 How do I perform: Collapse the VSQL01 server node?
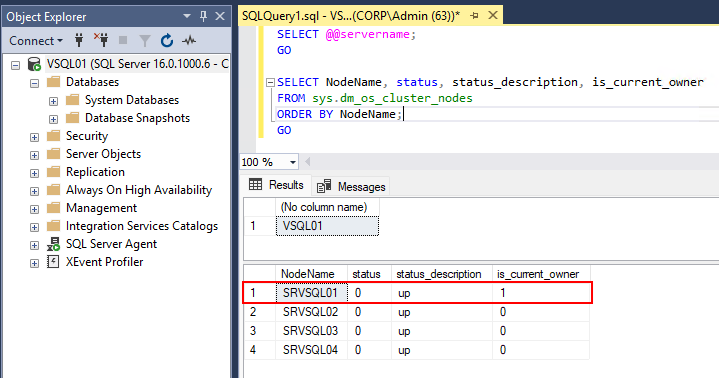click(x=16, y=65)
